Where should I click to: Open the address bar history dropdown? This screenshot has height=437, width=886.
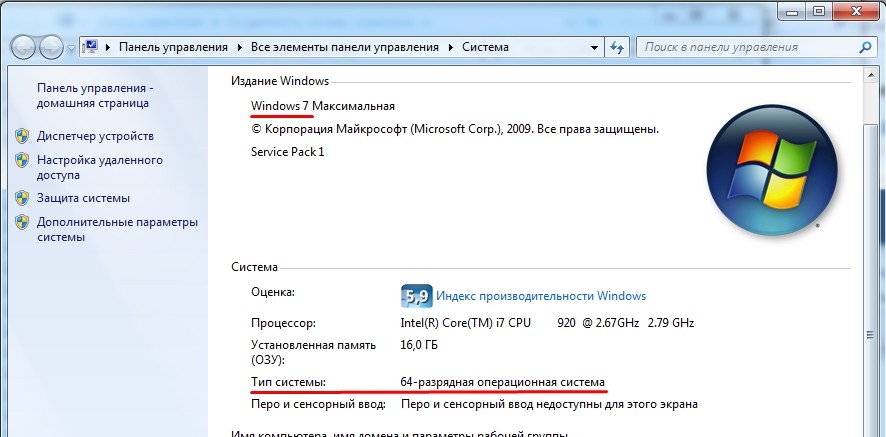593,47
